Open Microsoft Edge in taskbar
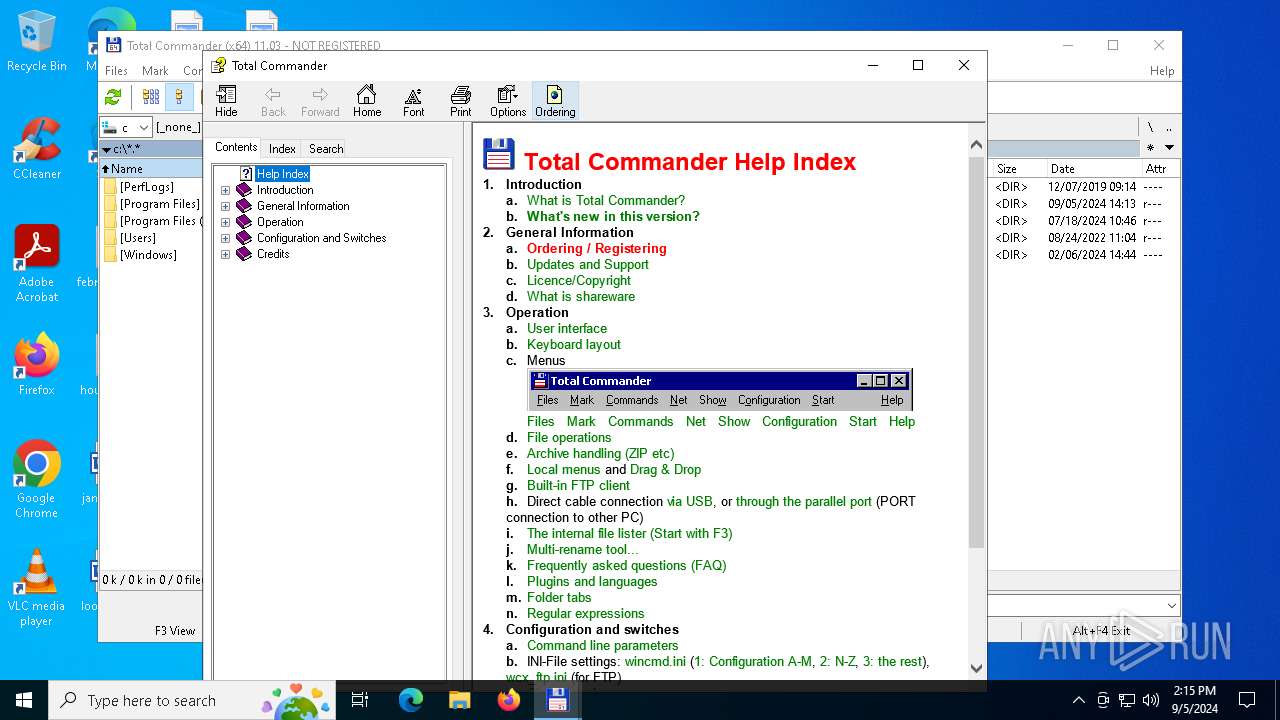The height and width of the screenshot is (720, 1280). 411,700
